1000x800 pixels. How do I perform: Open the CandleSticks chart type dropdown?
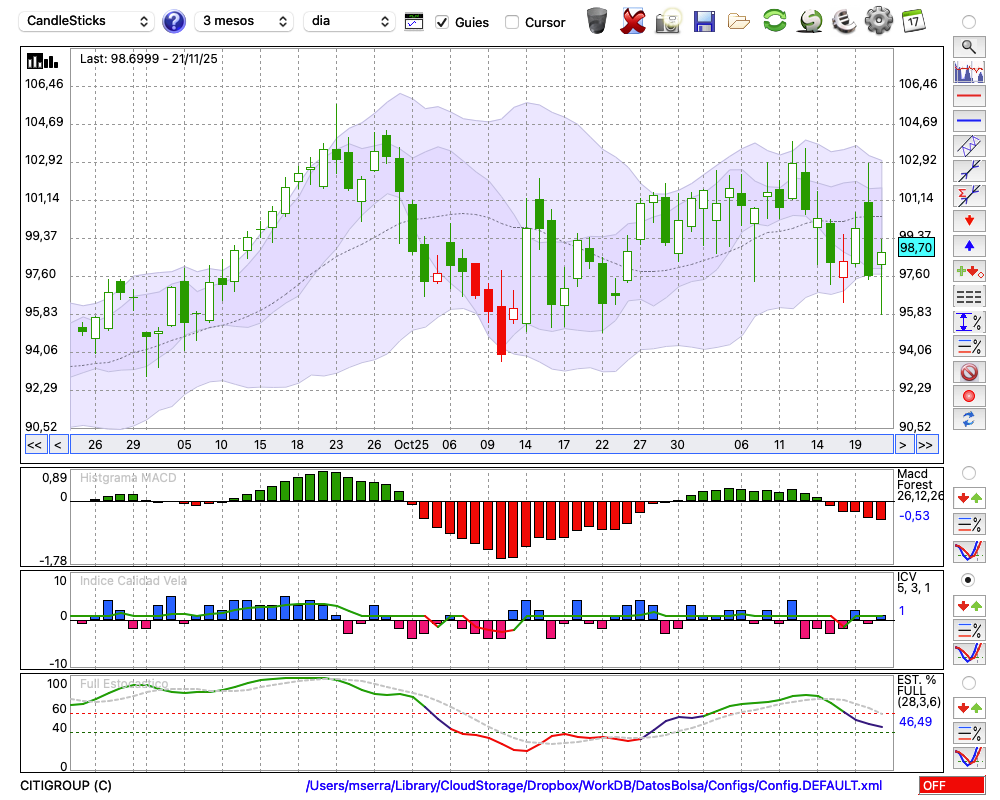point(87,21)
